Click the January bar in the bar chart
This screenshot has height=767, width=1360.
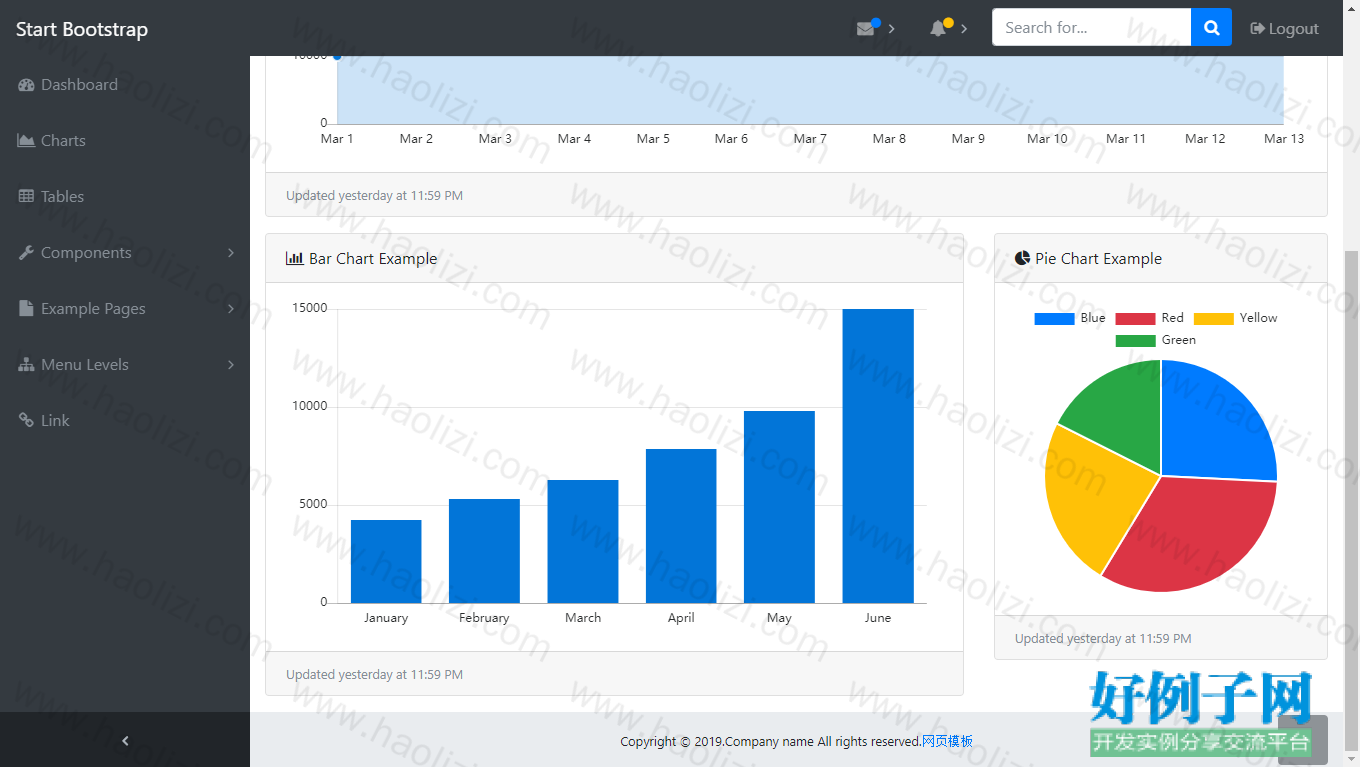click(386, 561)
